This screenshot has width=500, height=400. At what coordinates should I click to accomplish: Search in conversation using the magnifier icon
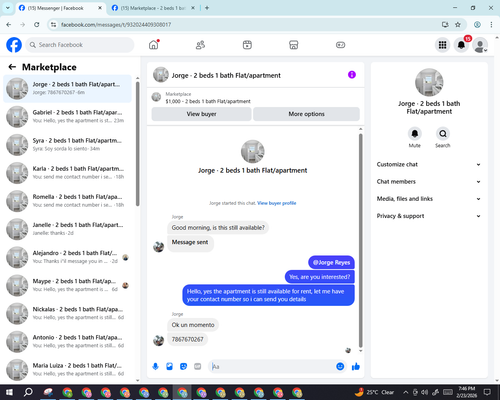click(443, 134)
